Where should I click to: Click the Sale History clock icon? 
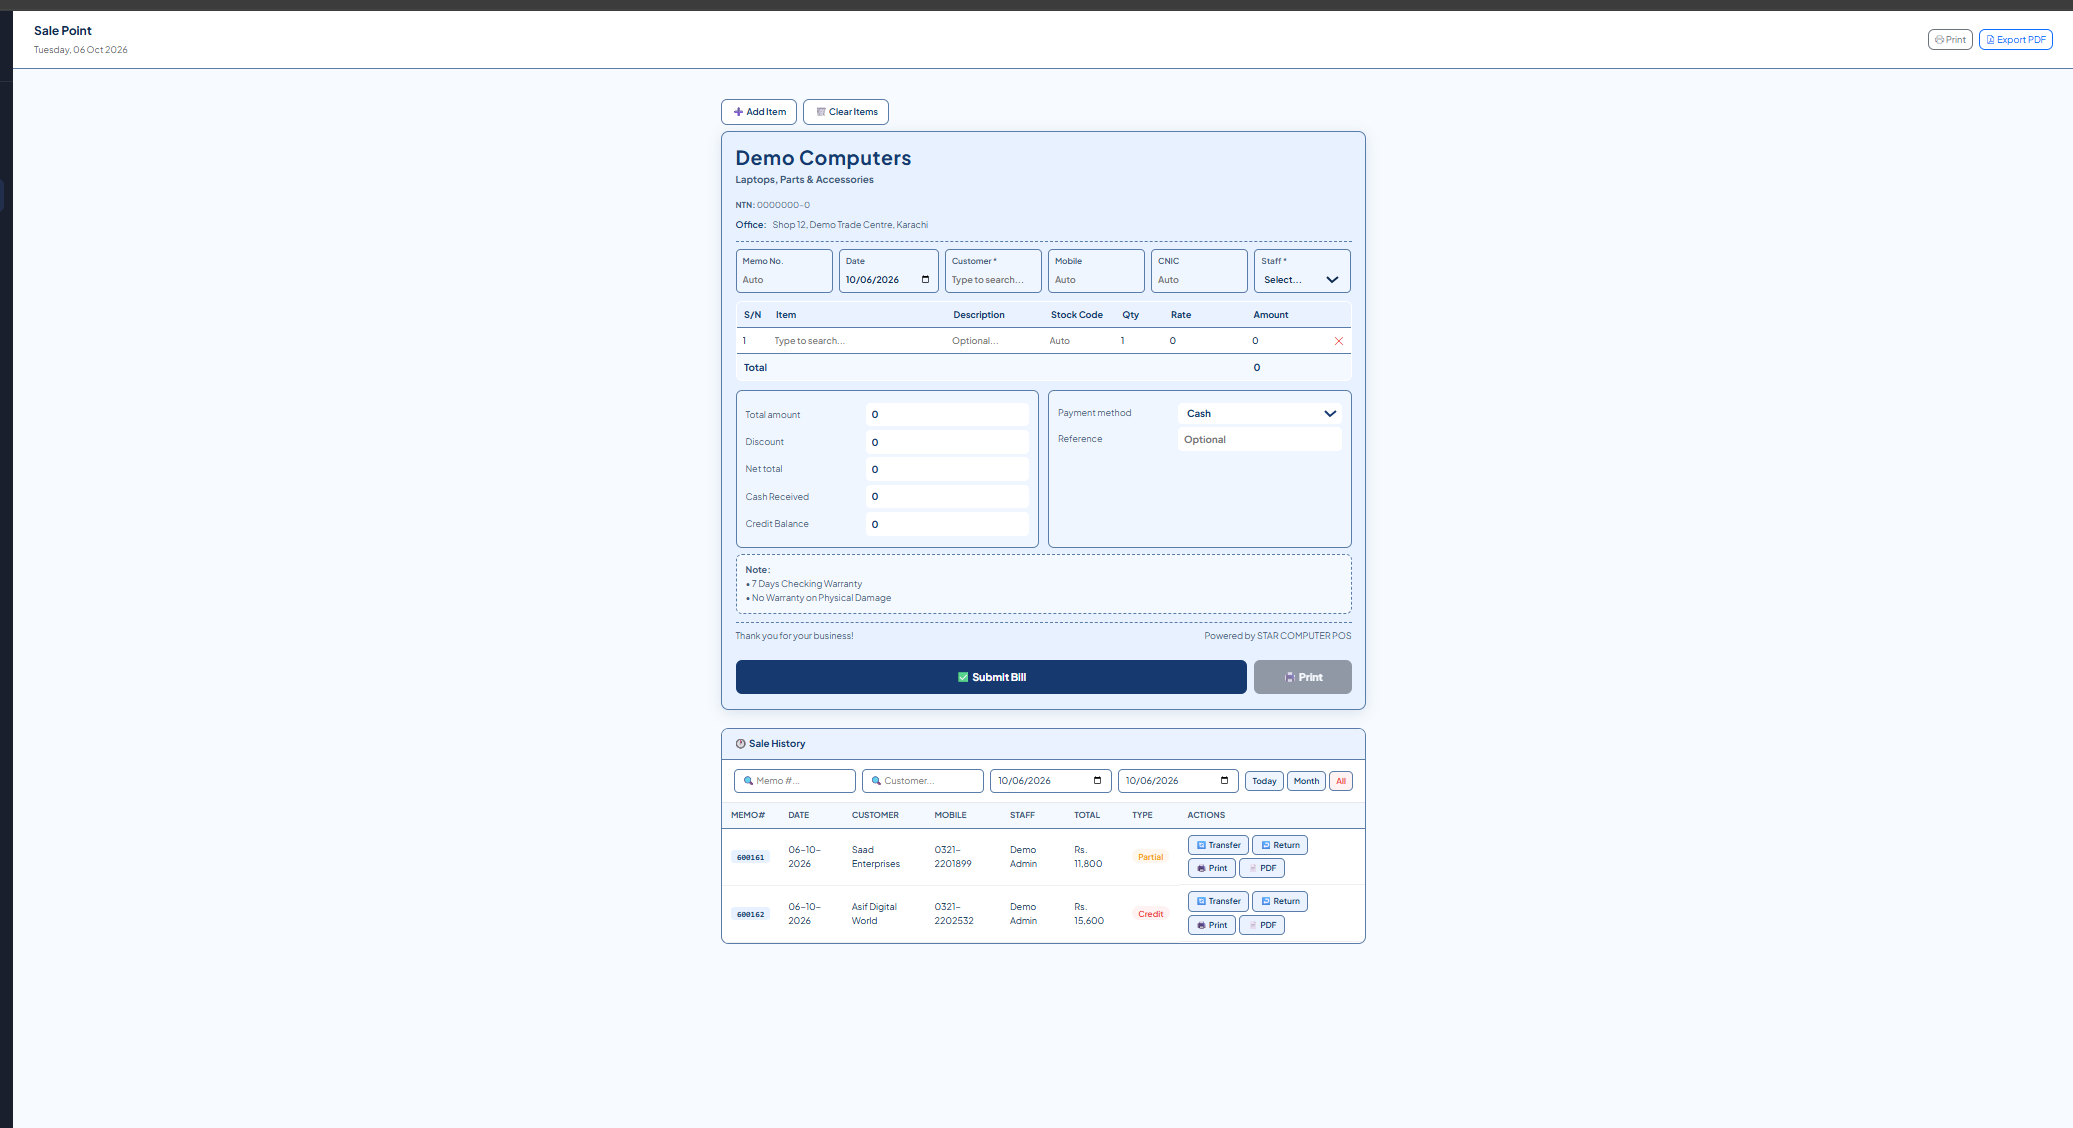click(x=741, y=744)
